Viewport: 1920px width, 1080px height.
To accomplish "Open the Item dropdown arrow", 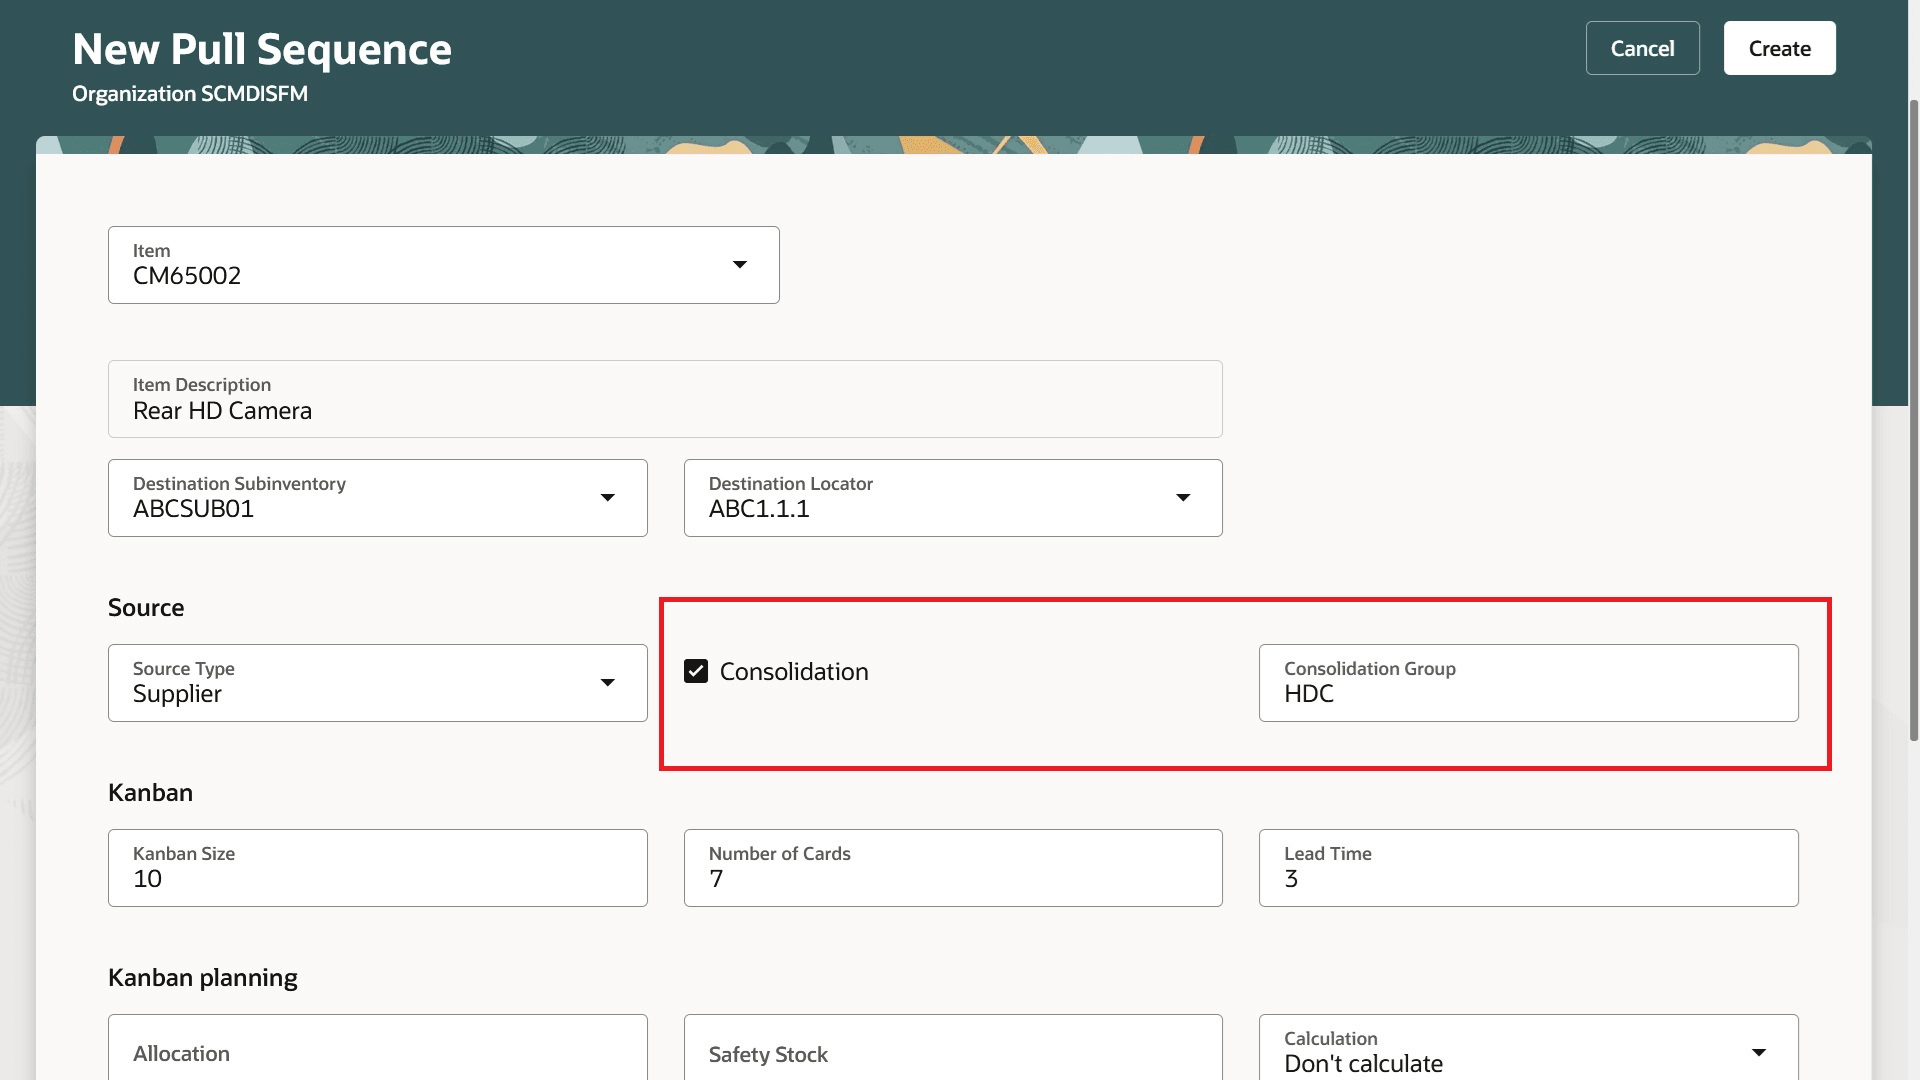I will [x=740, y=265].
